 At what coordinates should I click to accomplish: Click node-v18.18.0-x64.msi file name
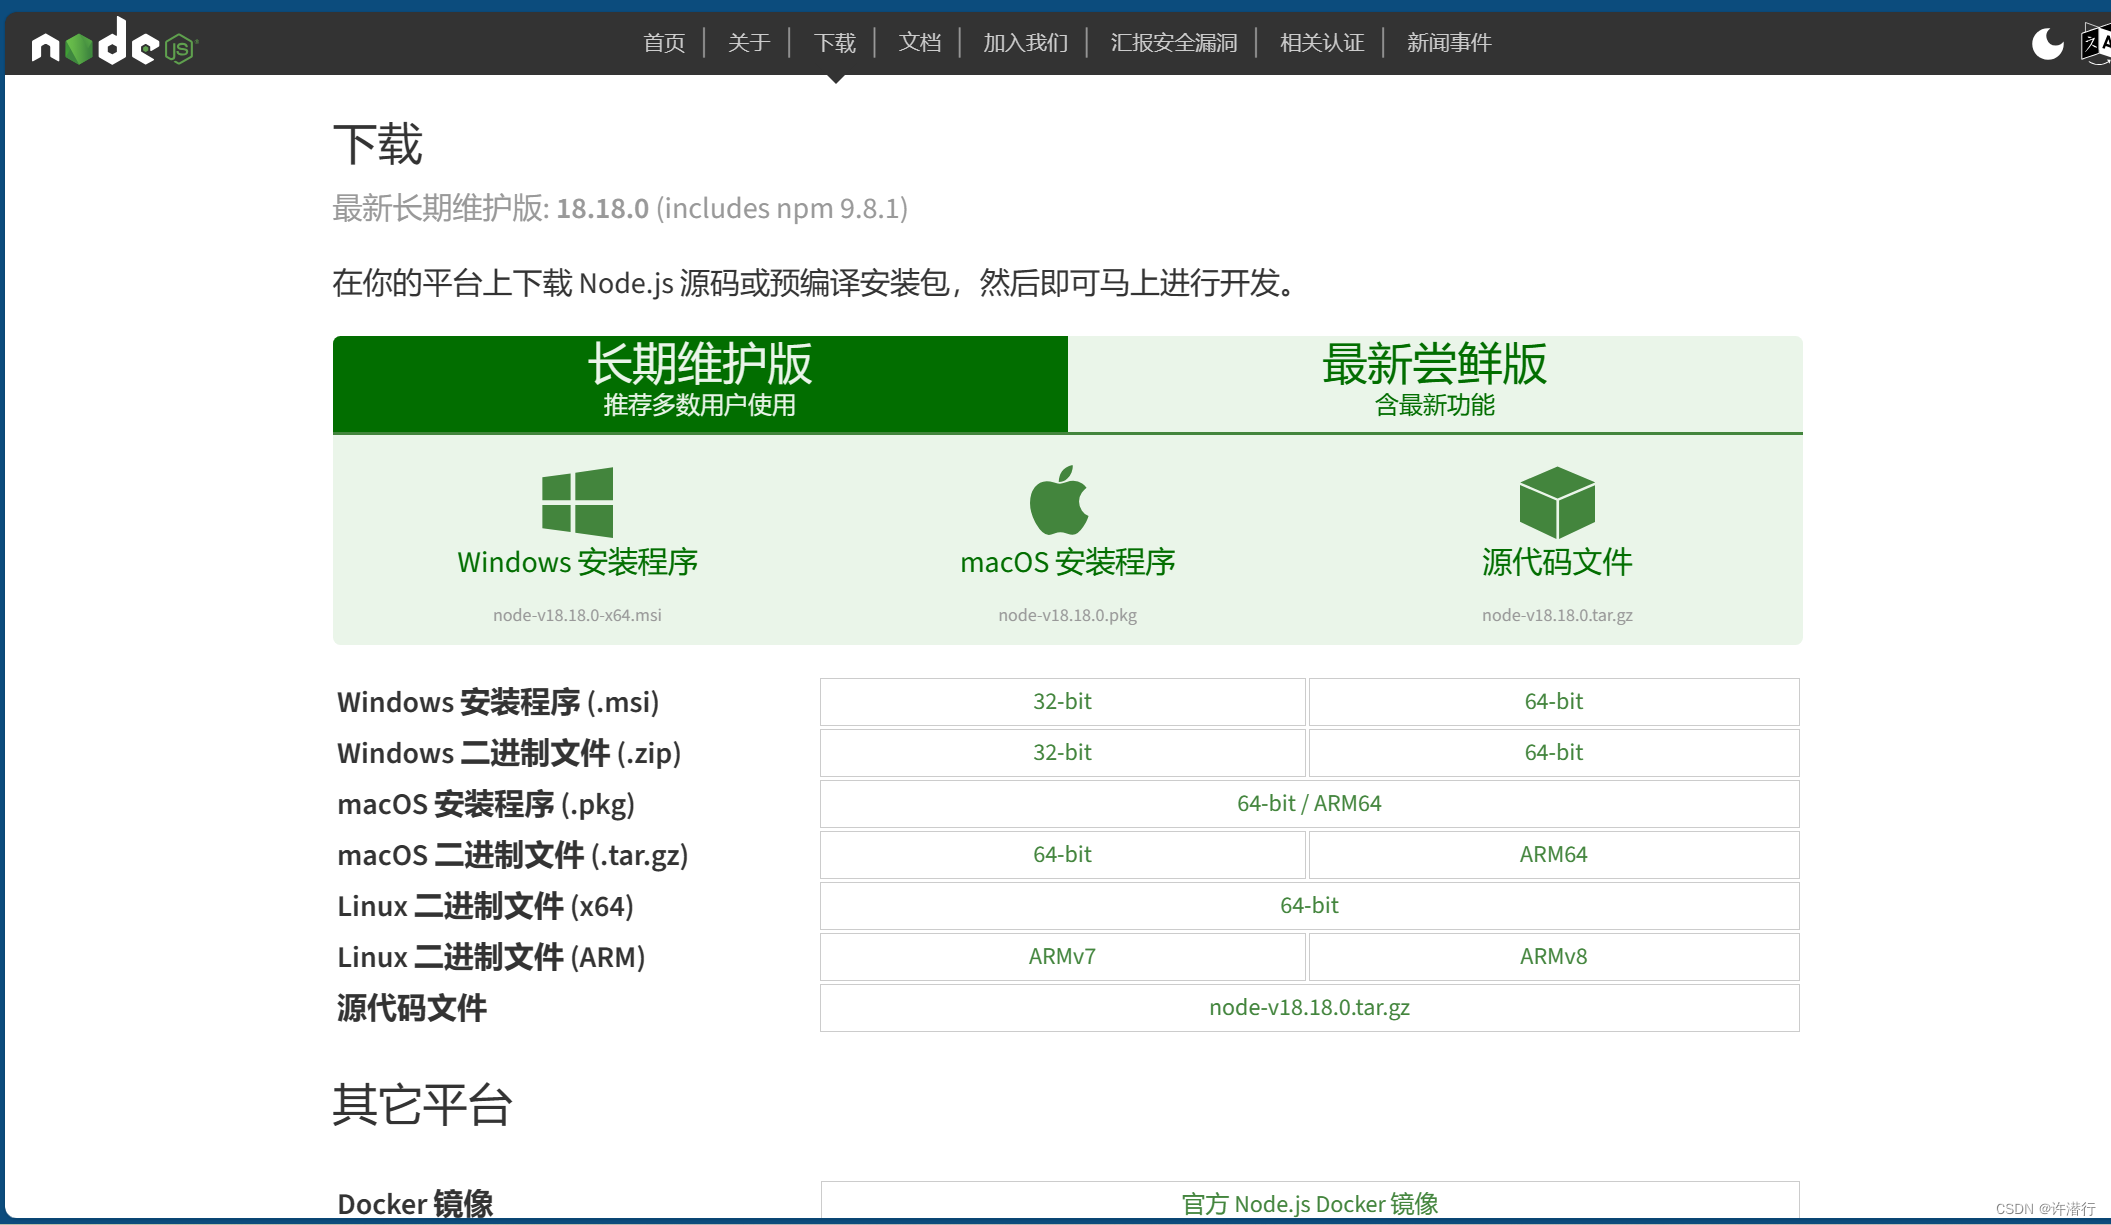pyautogui.click(x=577, y=615)
